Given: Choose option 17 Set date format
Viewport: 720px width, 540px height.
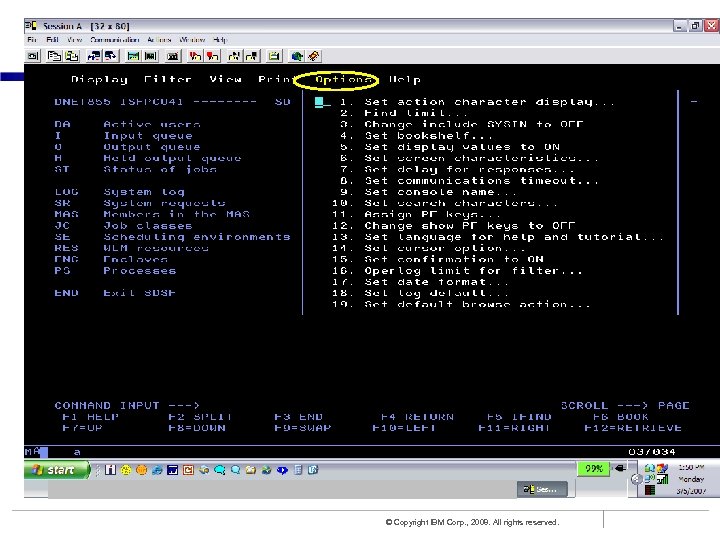Looking at the screenshot, I should click(x=421, y=282).
